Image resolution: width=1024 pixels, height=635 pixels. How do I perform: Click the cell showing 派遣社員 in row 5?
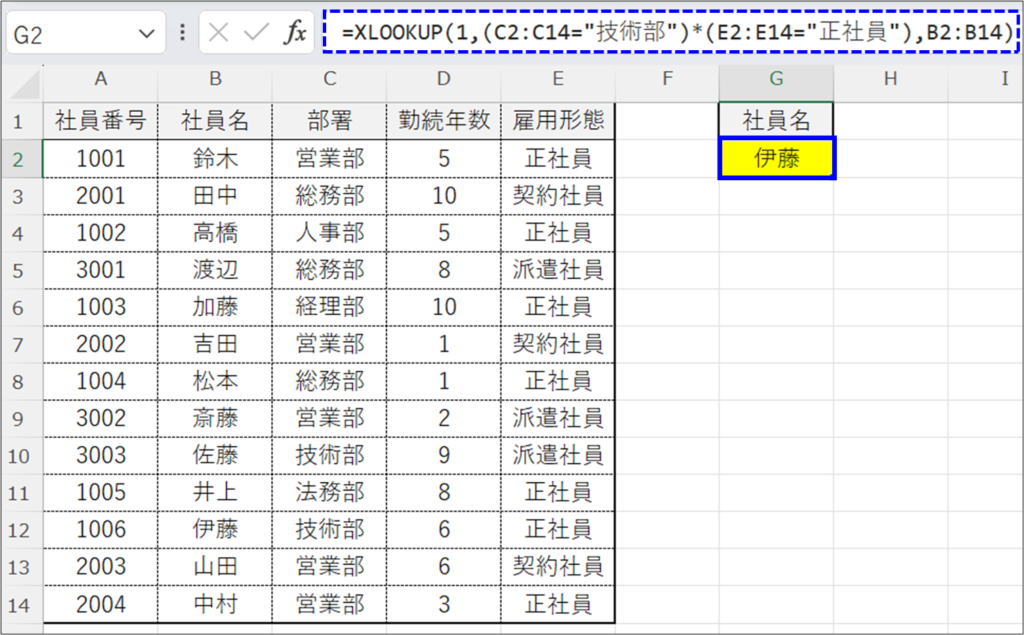click(x=556, y=270)
